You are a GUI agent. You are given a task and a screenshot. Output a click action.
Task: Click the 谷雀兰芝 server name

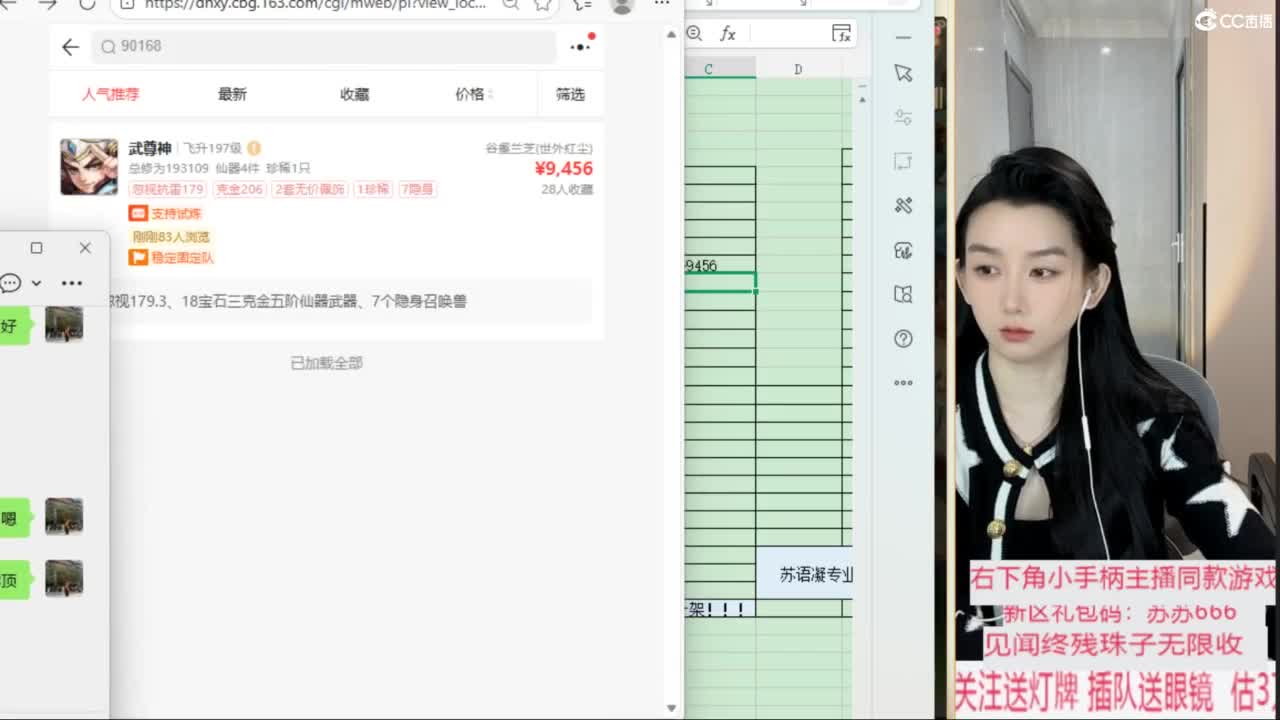539,148
